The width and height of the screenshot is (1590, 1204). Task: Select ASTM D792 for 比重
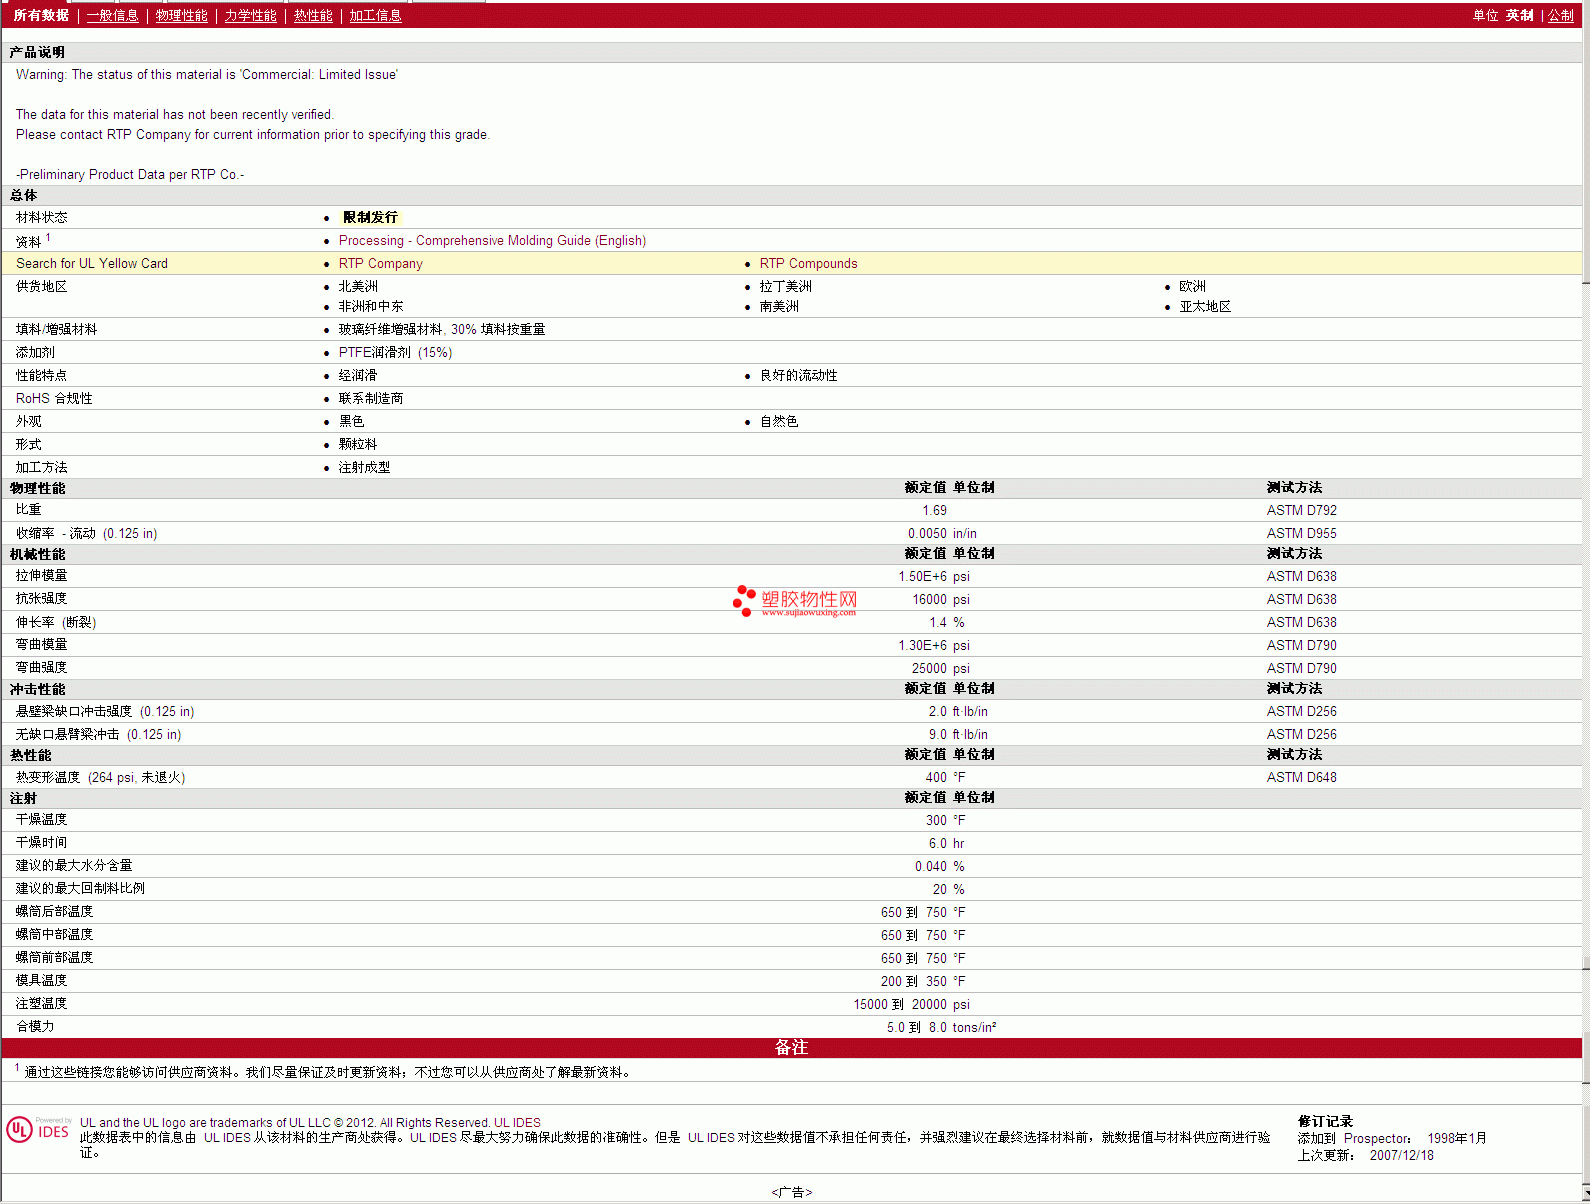[1301, 511]
